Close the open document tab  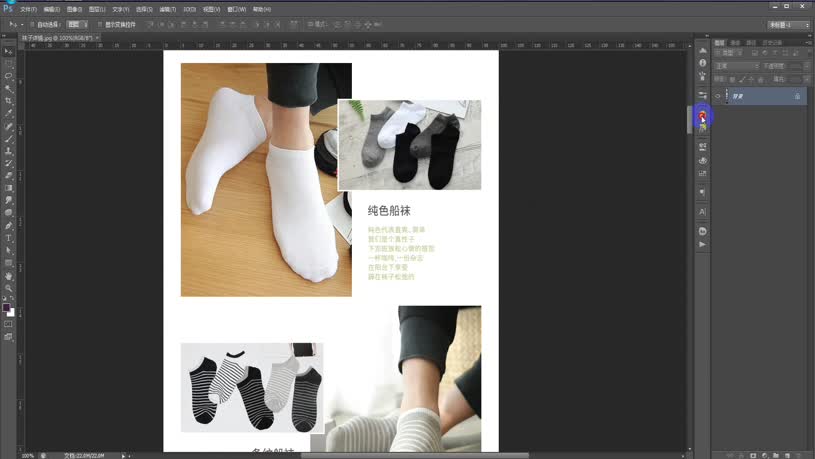click(97, 38)
